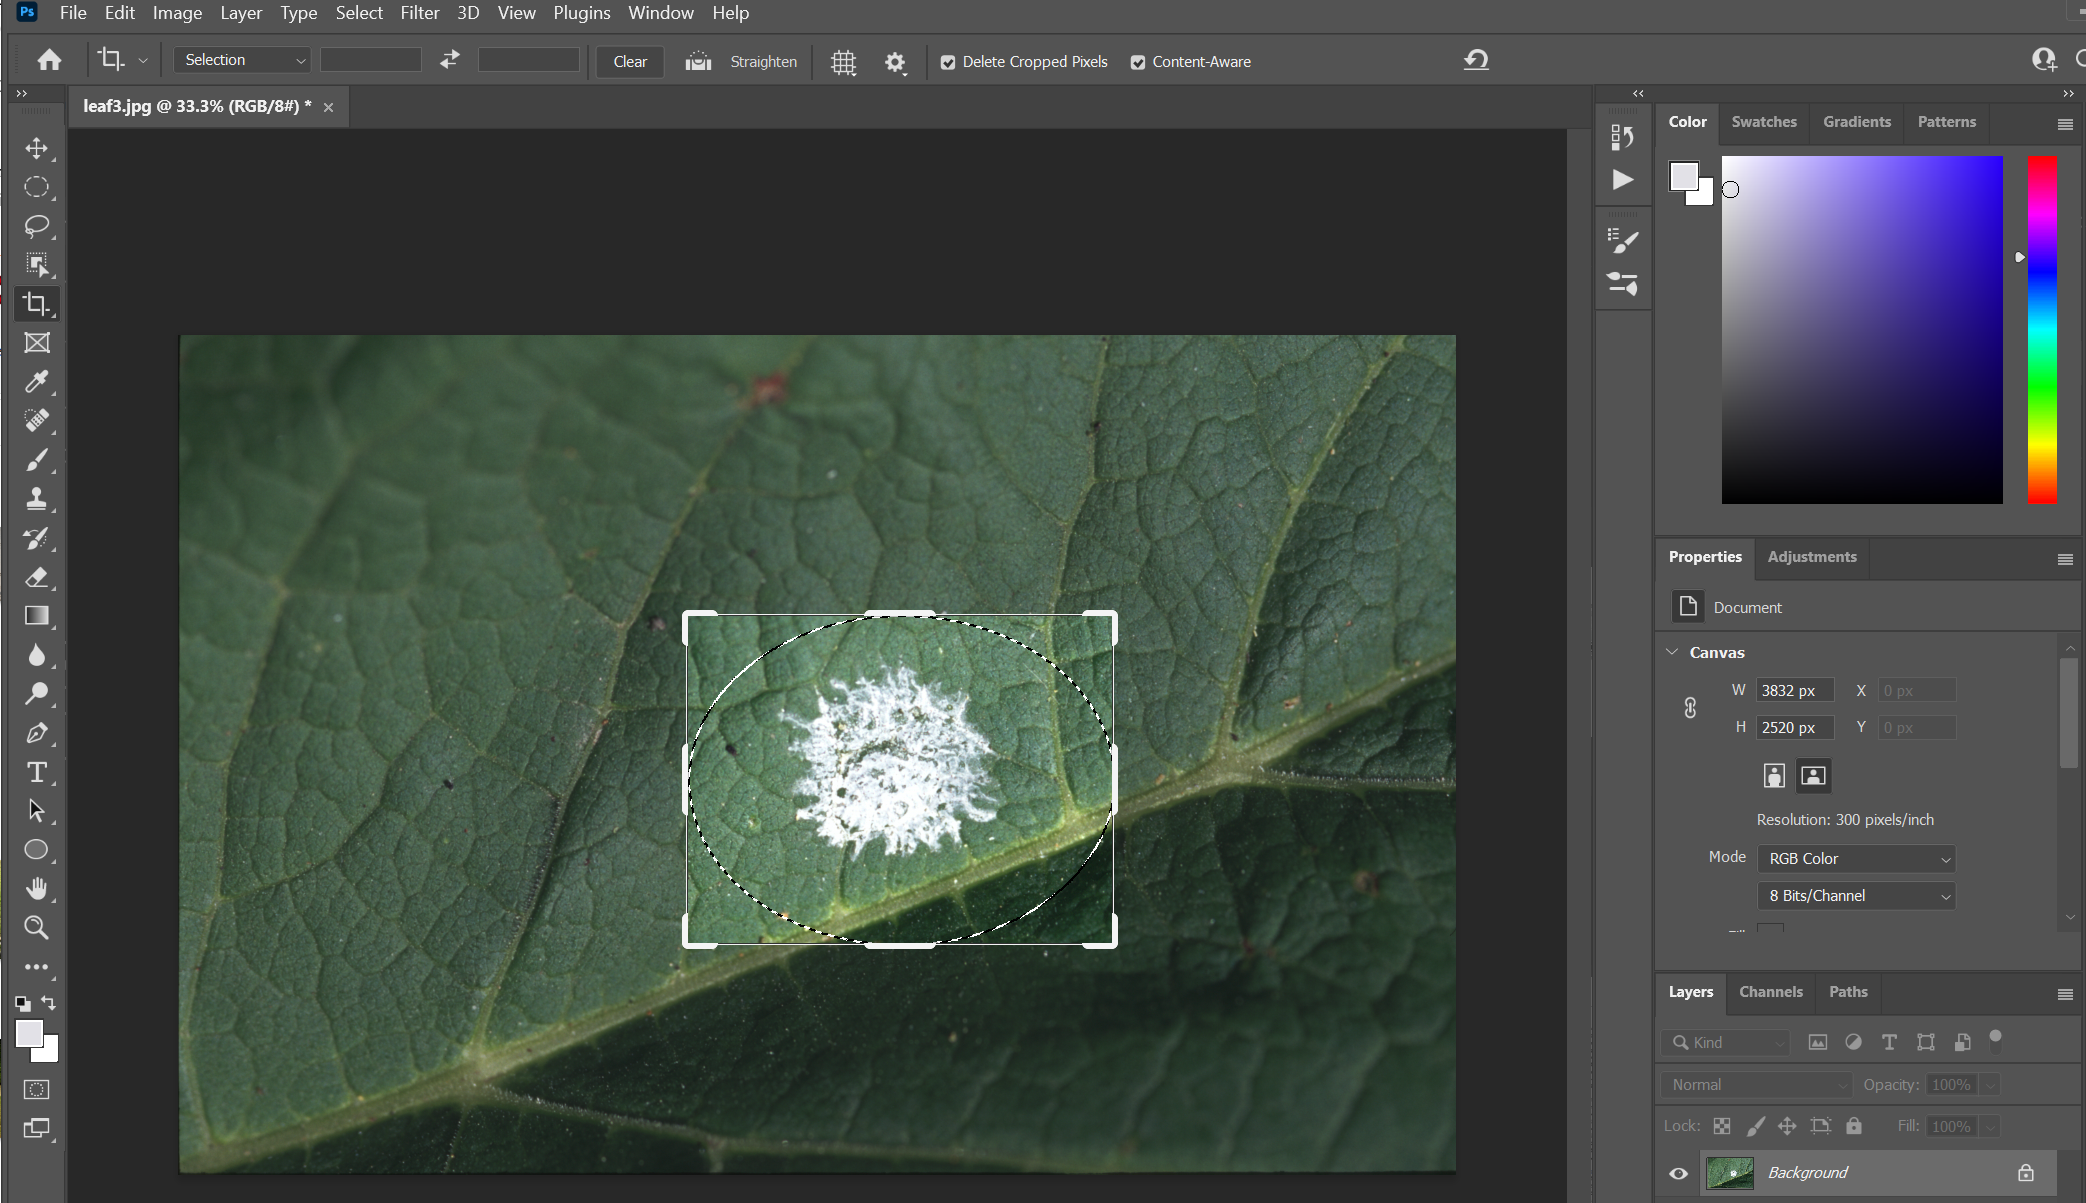
Task: Click foreground color swatch in Color panel
Action: 1684,176
